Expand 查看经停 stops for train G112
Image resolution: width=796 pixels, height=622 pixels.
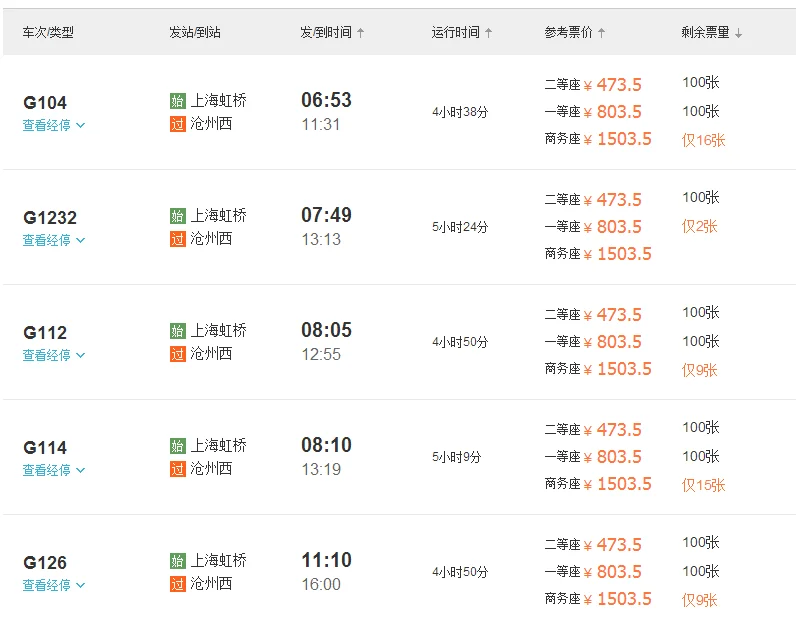tap(54, 355)
